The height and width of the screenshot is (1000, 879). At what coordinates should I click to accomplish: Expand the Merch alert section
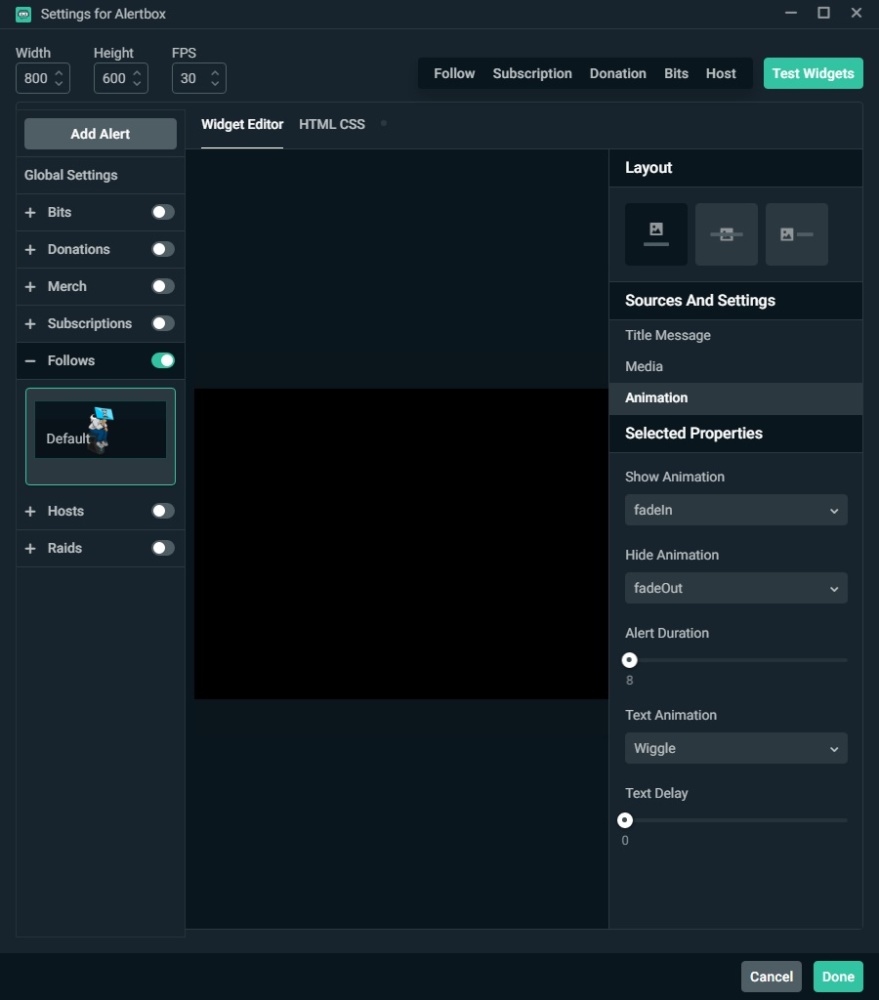(x=30, y=286)
